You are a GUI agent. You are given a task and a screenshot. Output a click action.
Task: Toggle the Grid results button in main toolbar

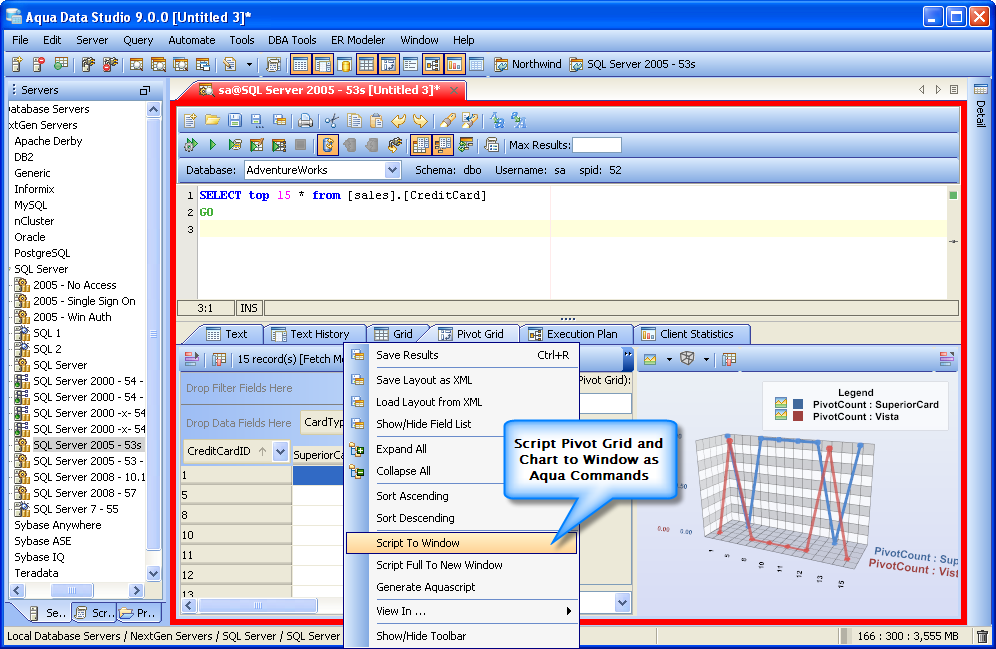tap(367, 64)
